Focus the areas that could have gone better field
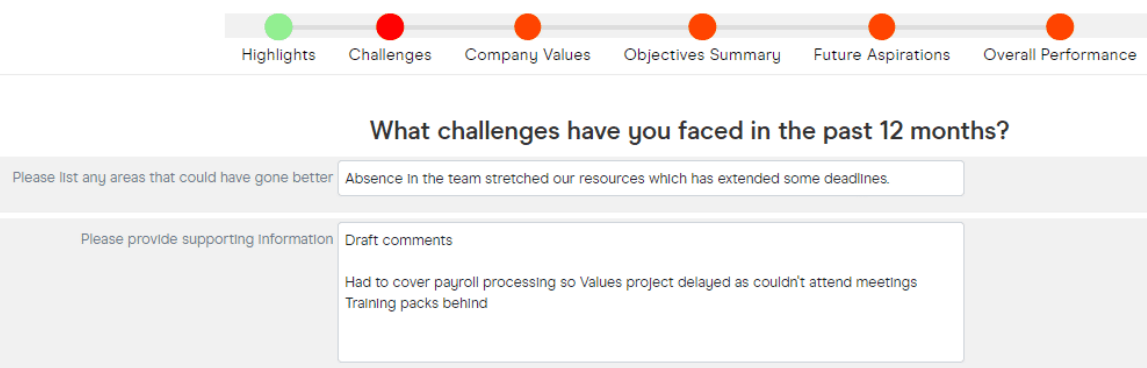Screen dimensions: 1147x368 (651, 179)
